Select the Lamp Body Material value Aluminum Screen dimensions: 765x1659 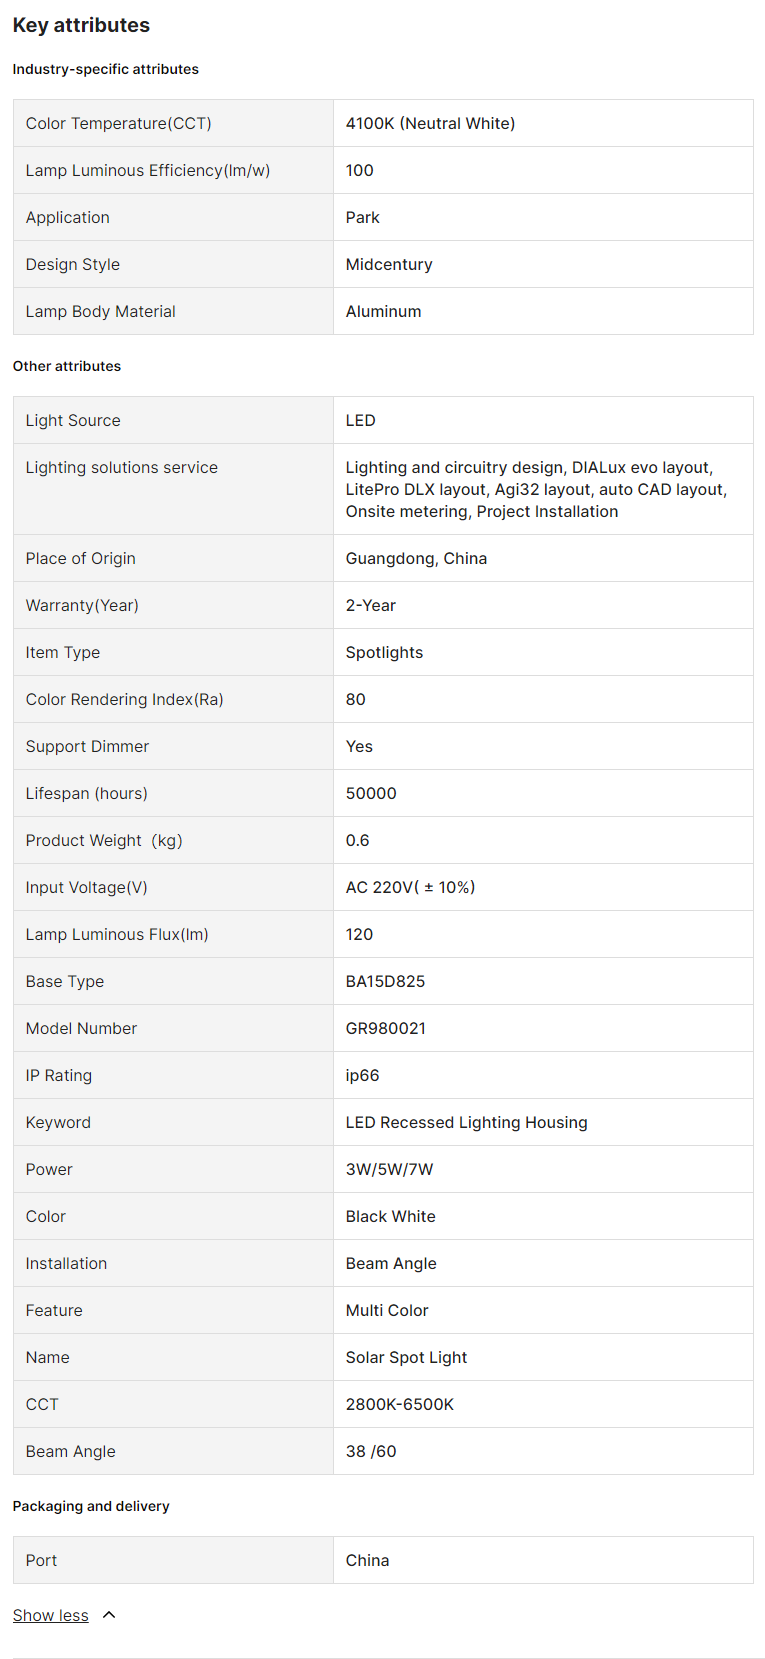point(383,311)
